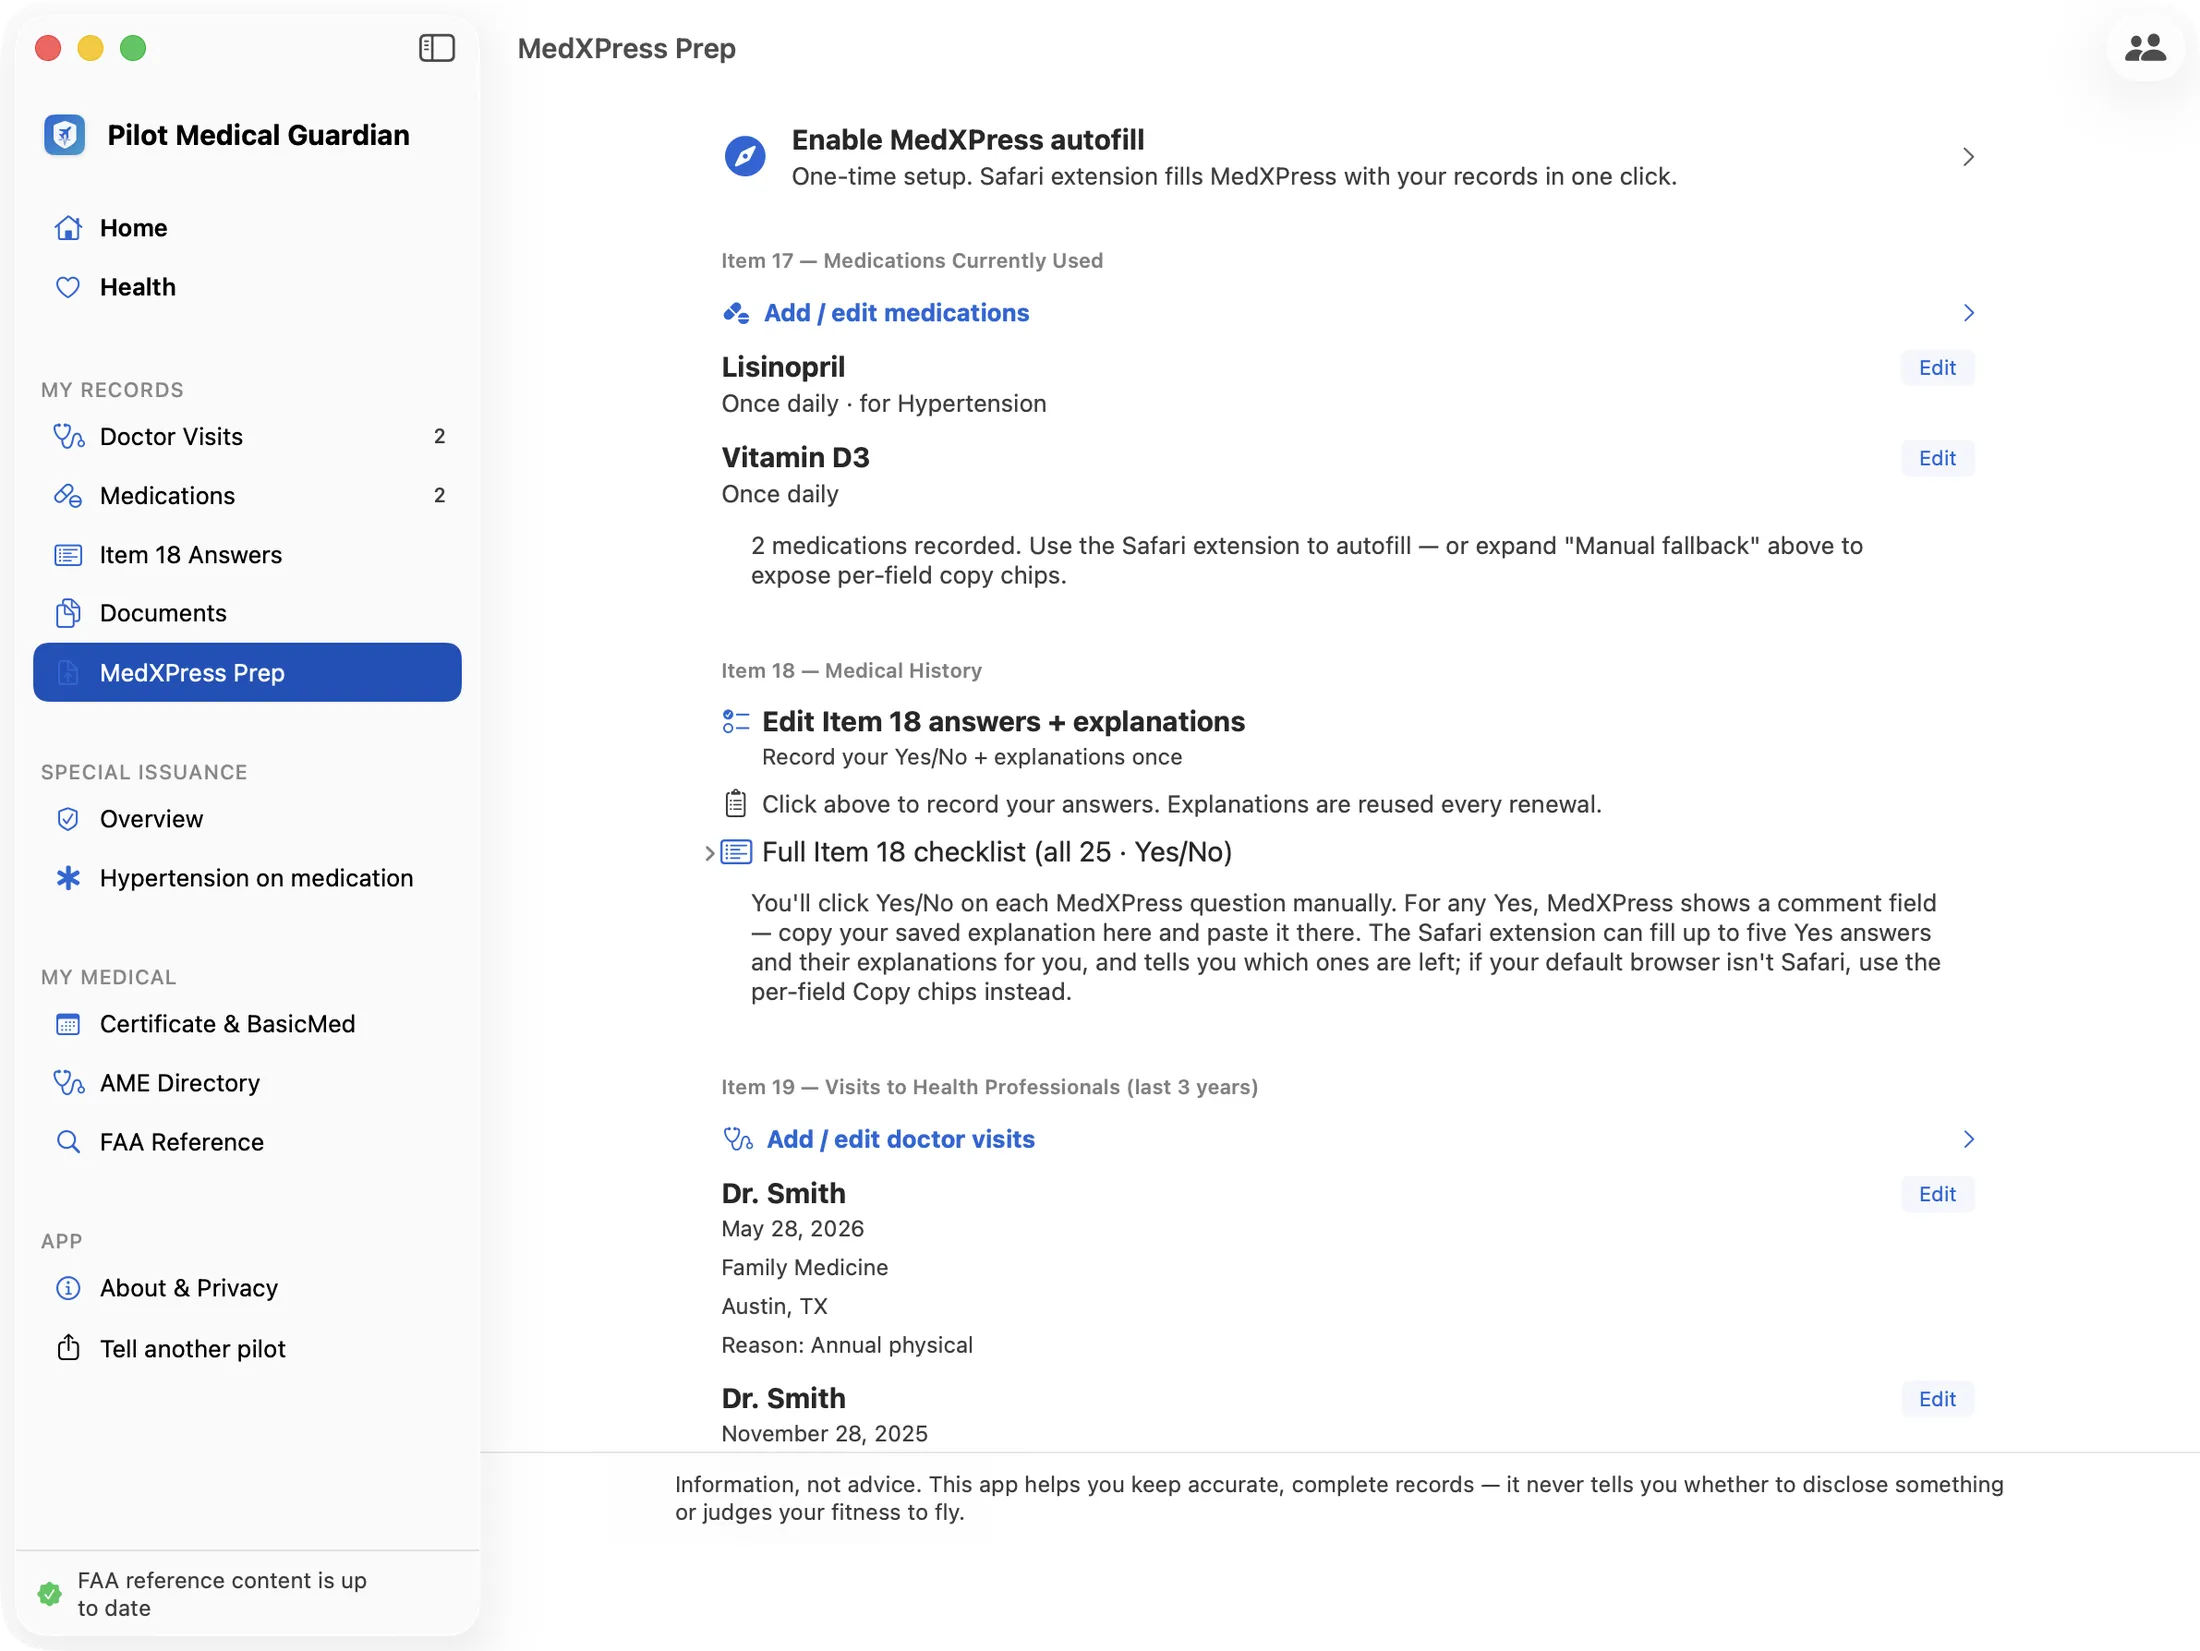
Task: Click the Full Item 18 checklist label
Action: 997,852
